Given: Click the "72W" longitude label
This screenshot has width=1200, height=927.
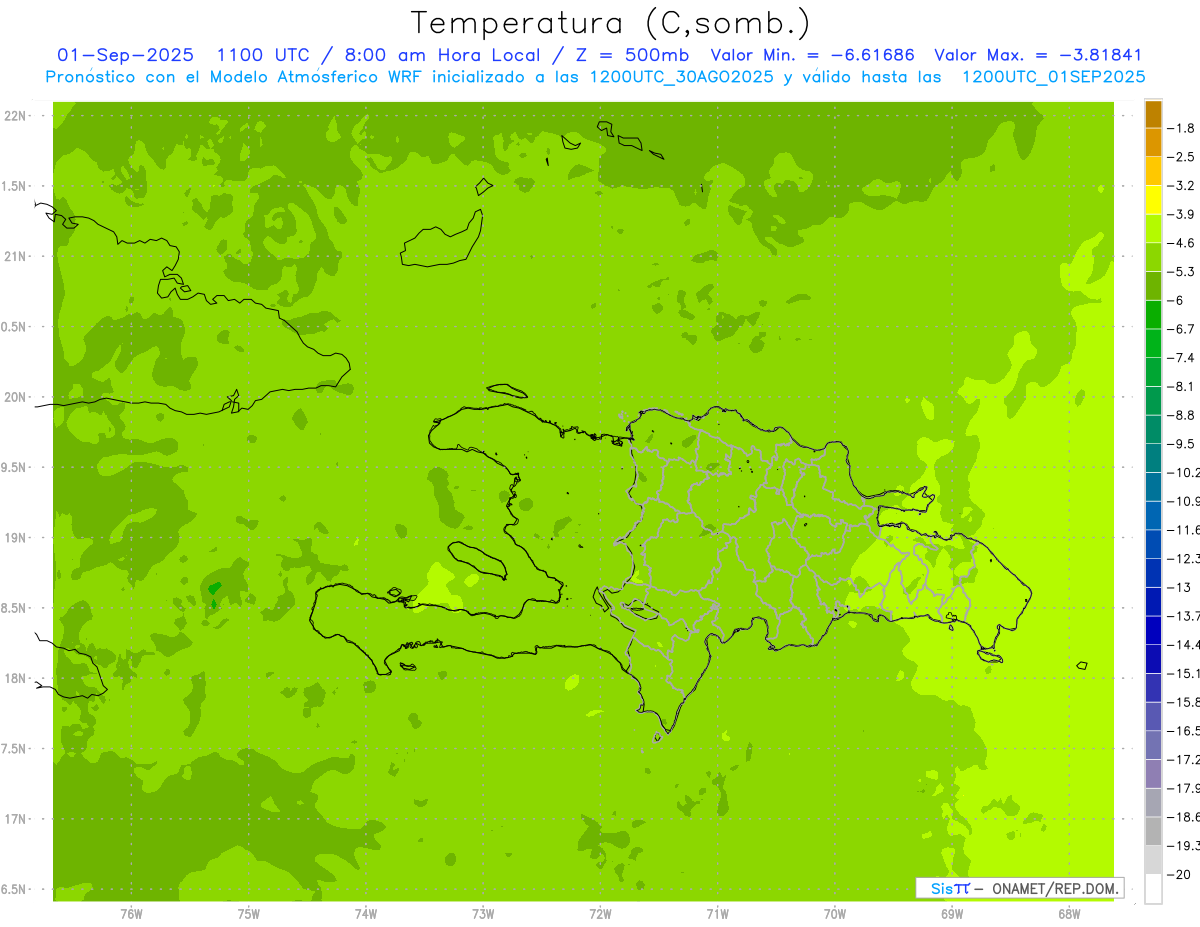Looking at the screenshot, I should (x=600, y=913).
